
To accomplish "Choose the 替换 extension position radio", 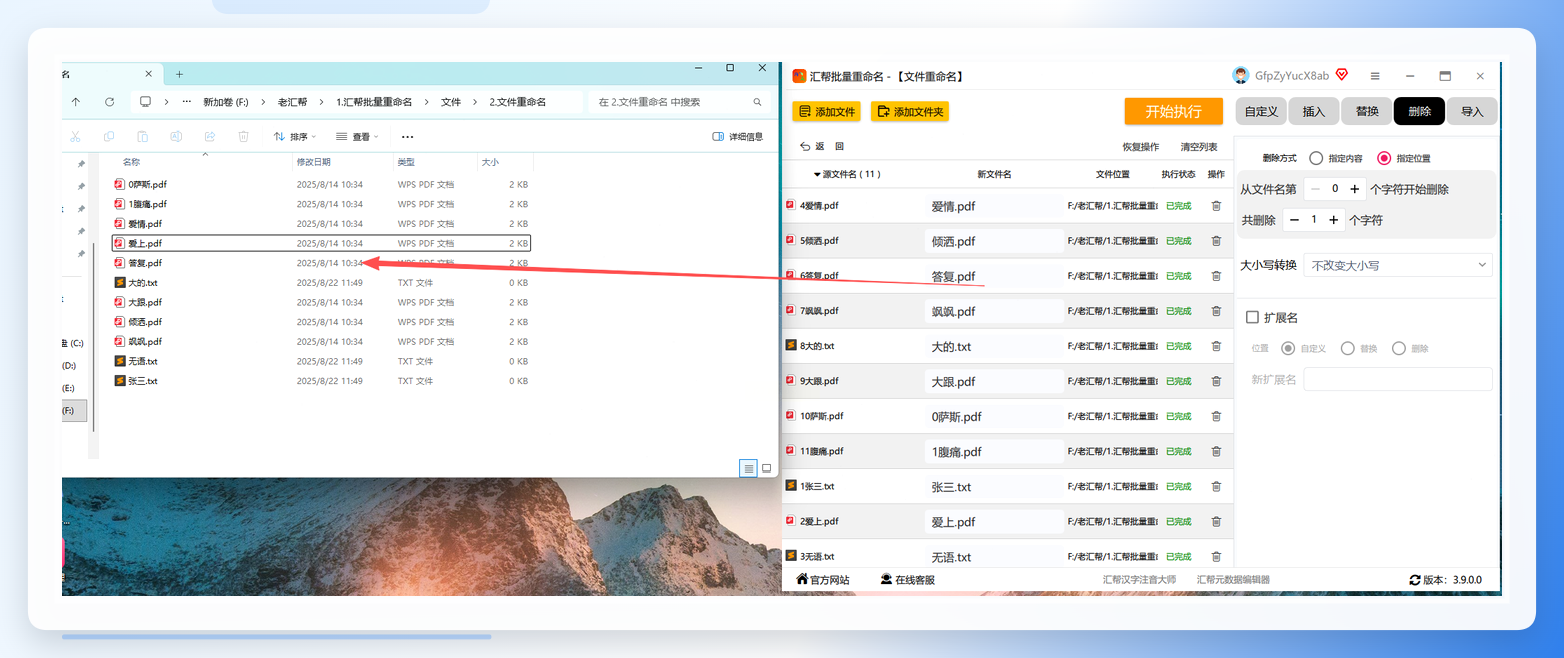I will click(1348, 348).
